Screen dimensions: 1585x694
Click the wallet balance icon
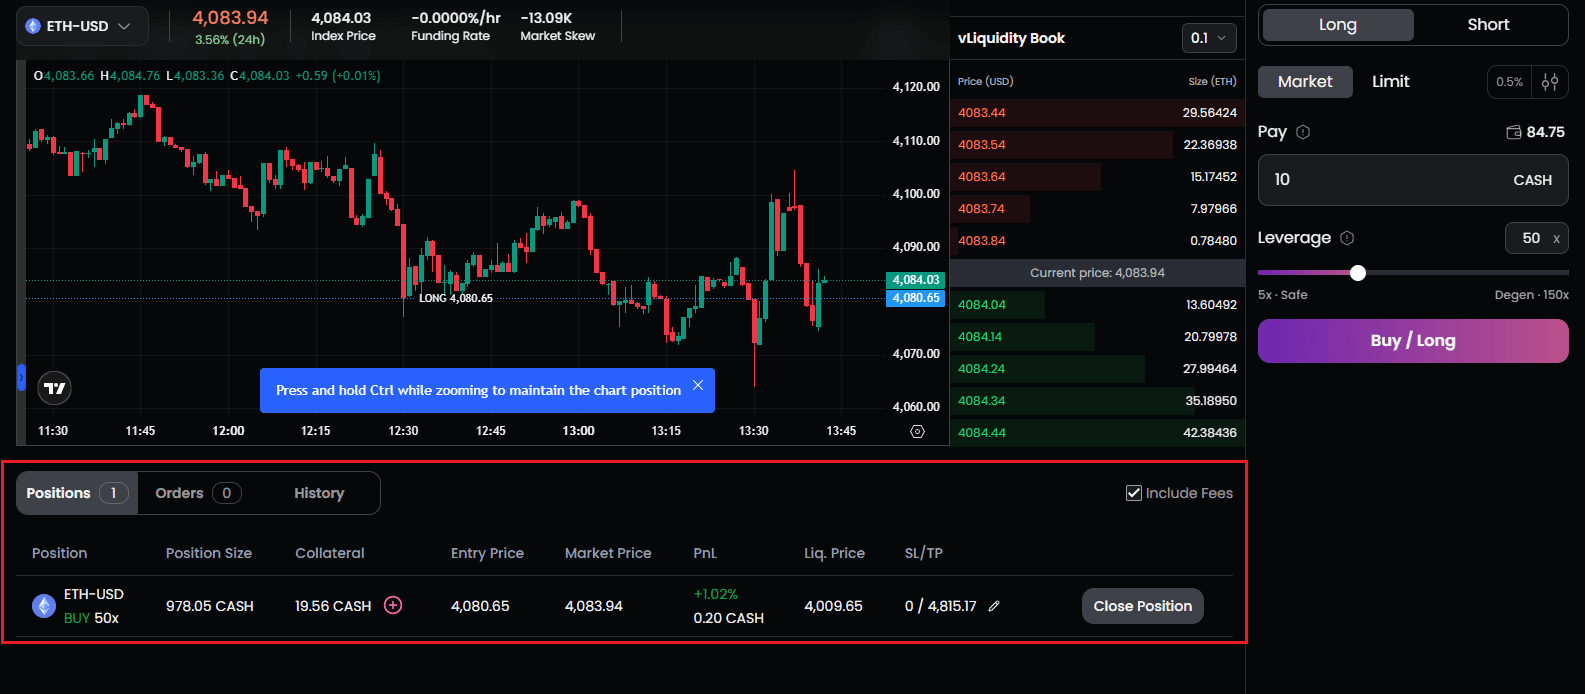pyautogui.click(x=1514, y=132)
